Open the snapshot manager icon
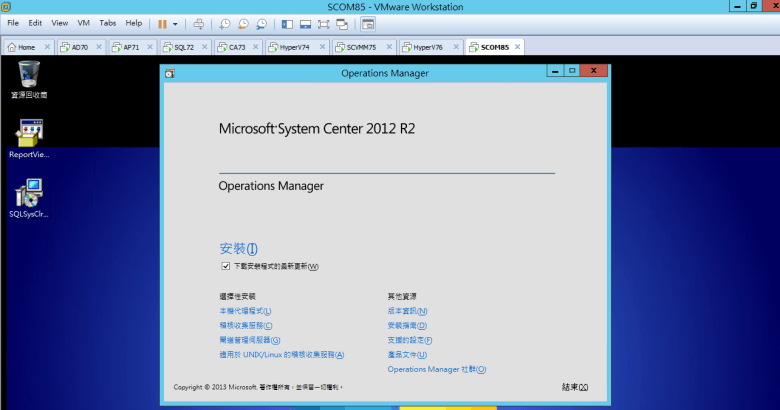 point(262,23)
